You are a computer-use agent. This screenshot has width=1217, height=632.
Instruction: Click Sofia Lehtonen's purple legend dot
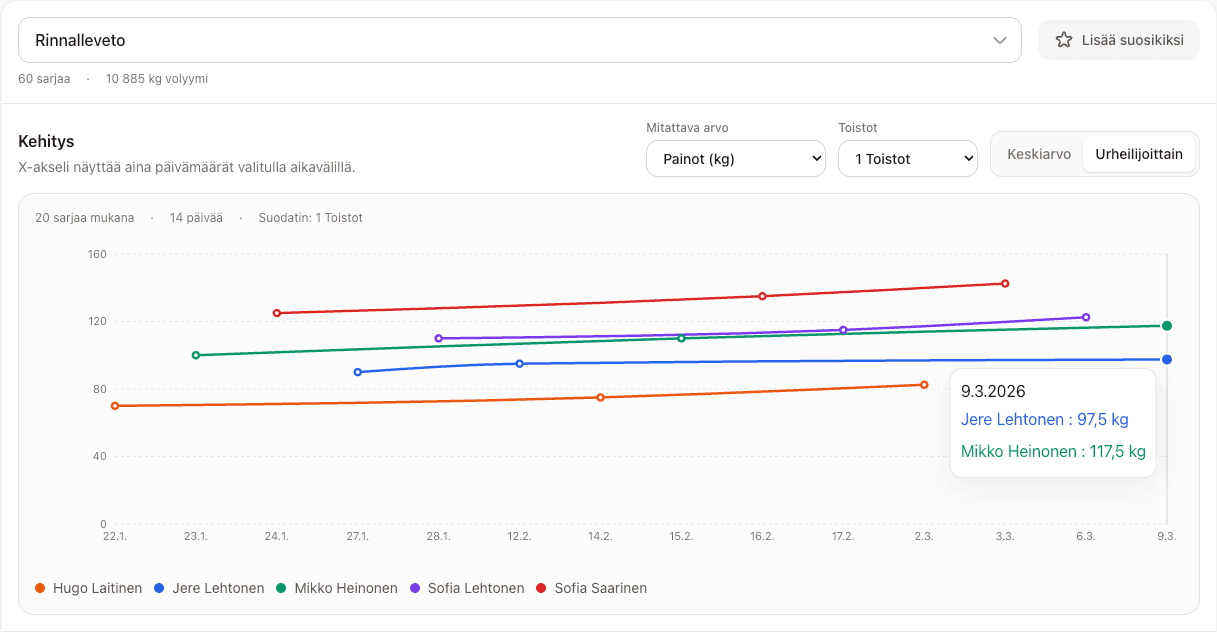click(415, 588)
